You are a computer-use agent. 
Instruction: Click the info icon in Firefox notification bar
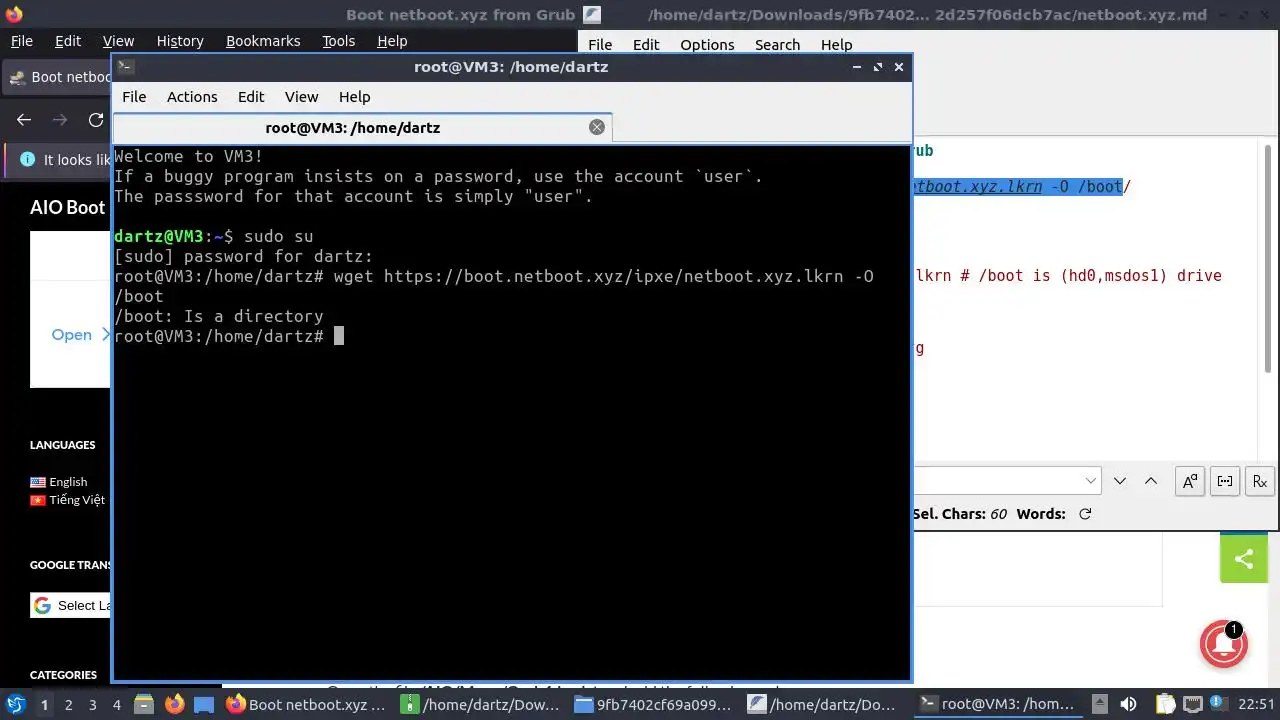coord(27,160)
